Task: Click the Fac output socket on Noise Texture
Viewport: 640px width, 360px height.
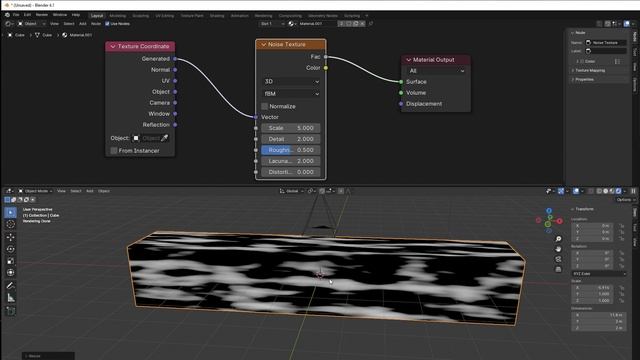Action: pos(326,57)
